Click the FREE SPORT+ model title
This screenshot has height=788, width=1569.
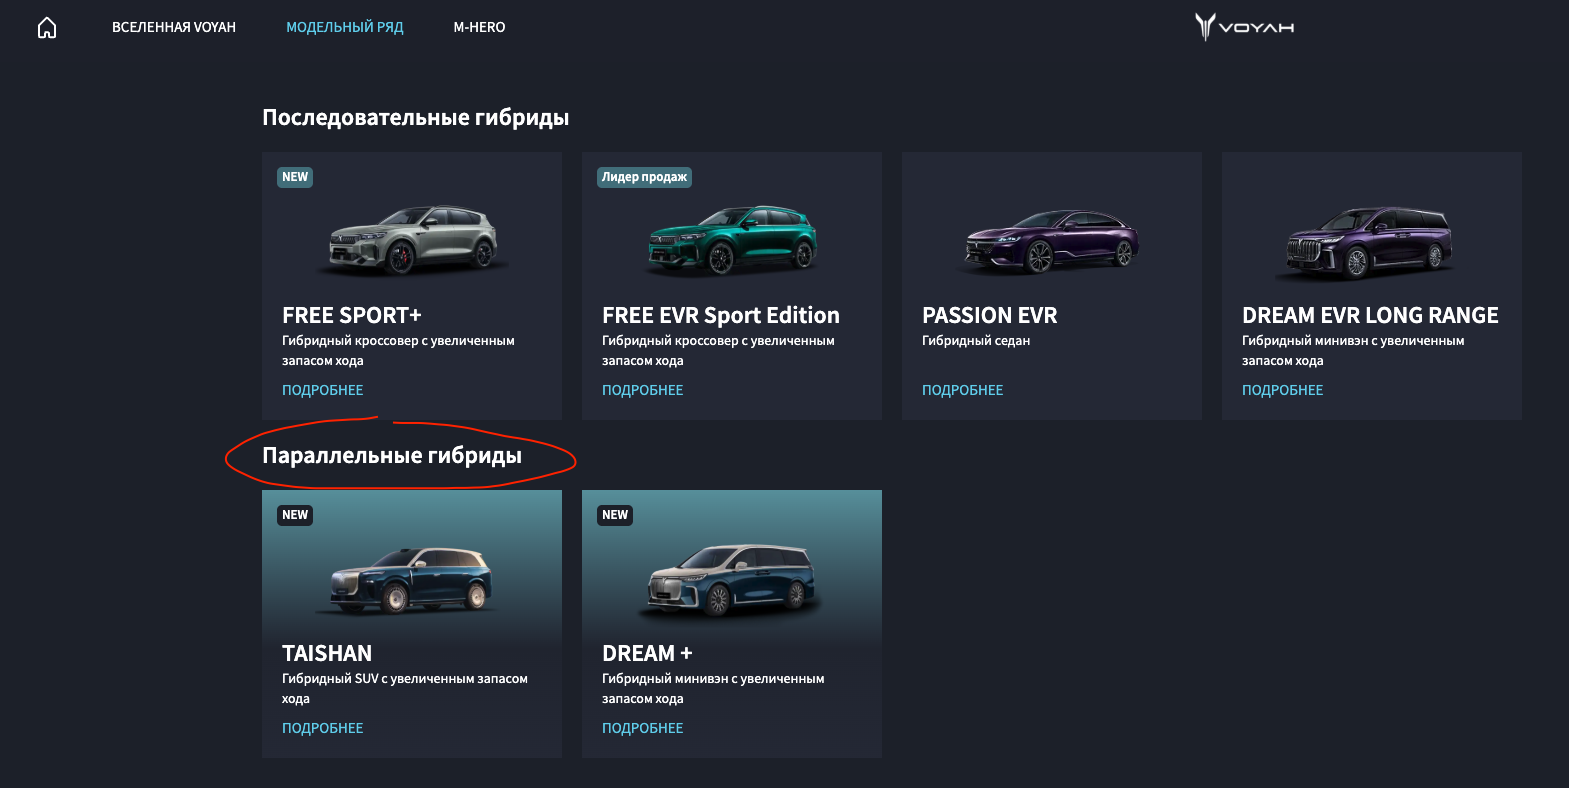click(352, 315)
